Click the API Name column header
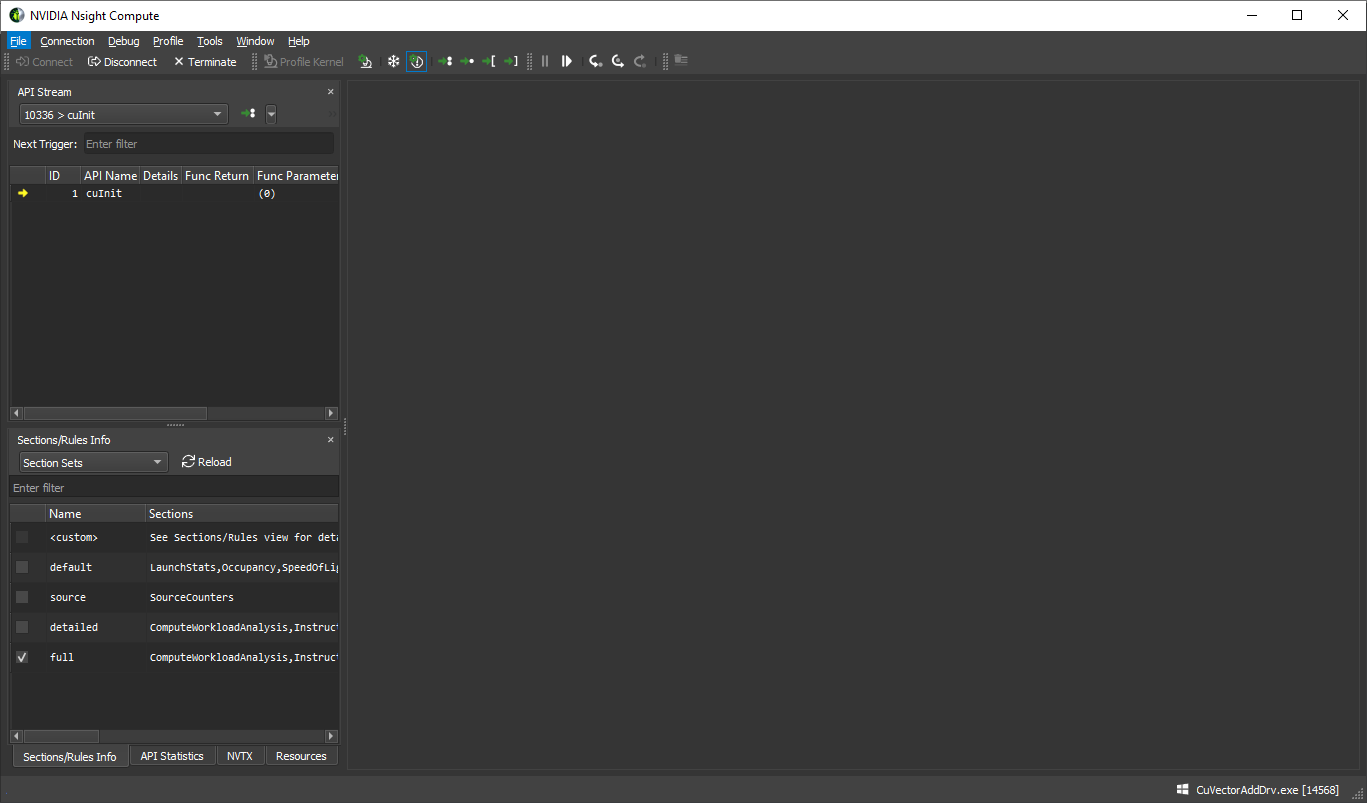1367x803 pixels. (110, 176)
